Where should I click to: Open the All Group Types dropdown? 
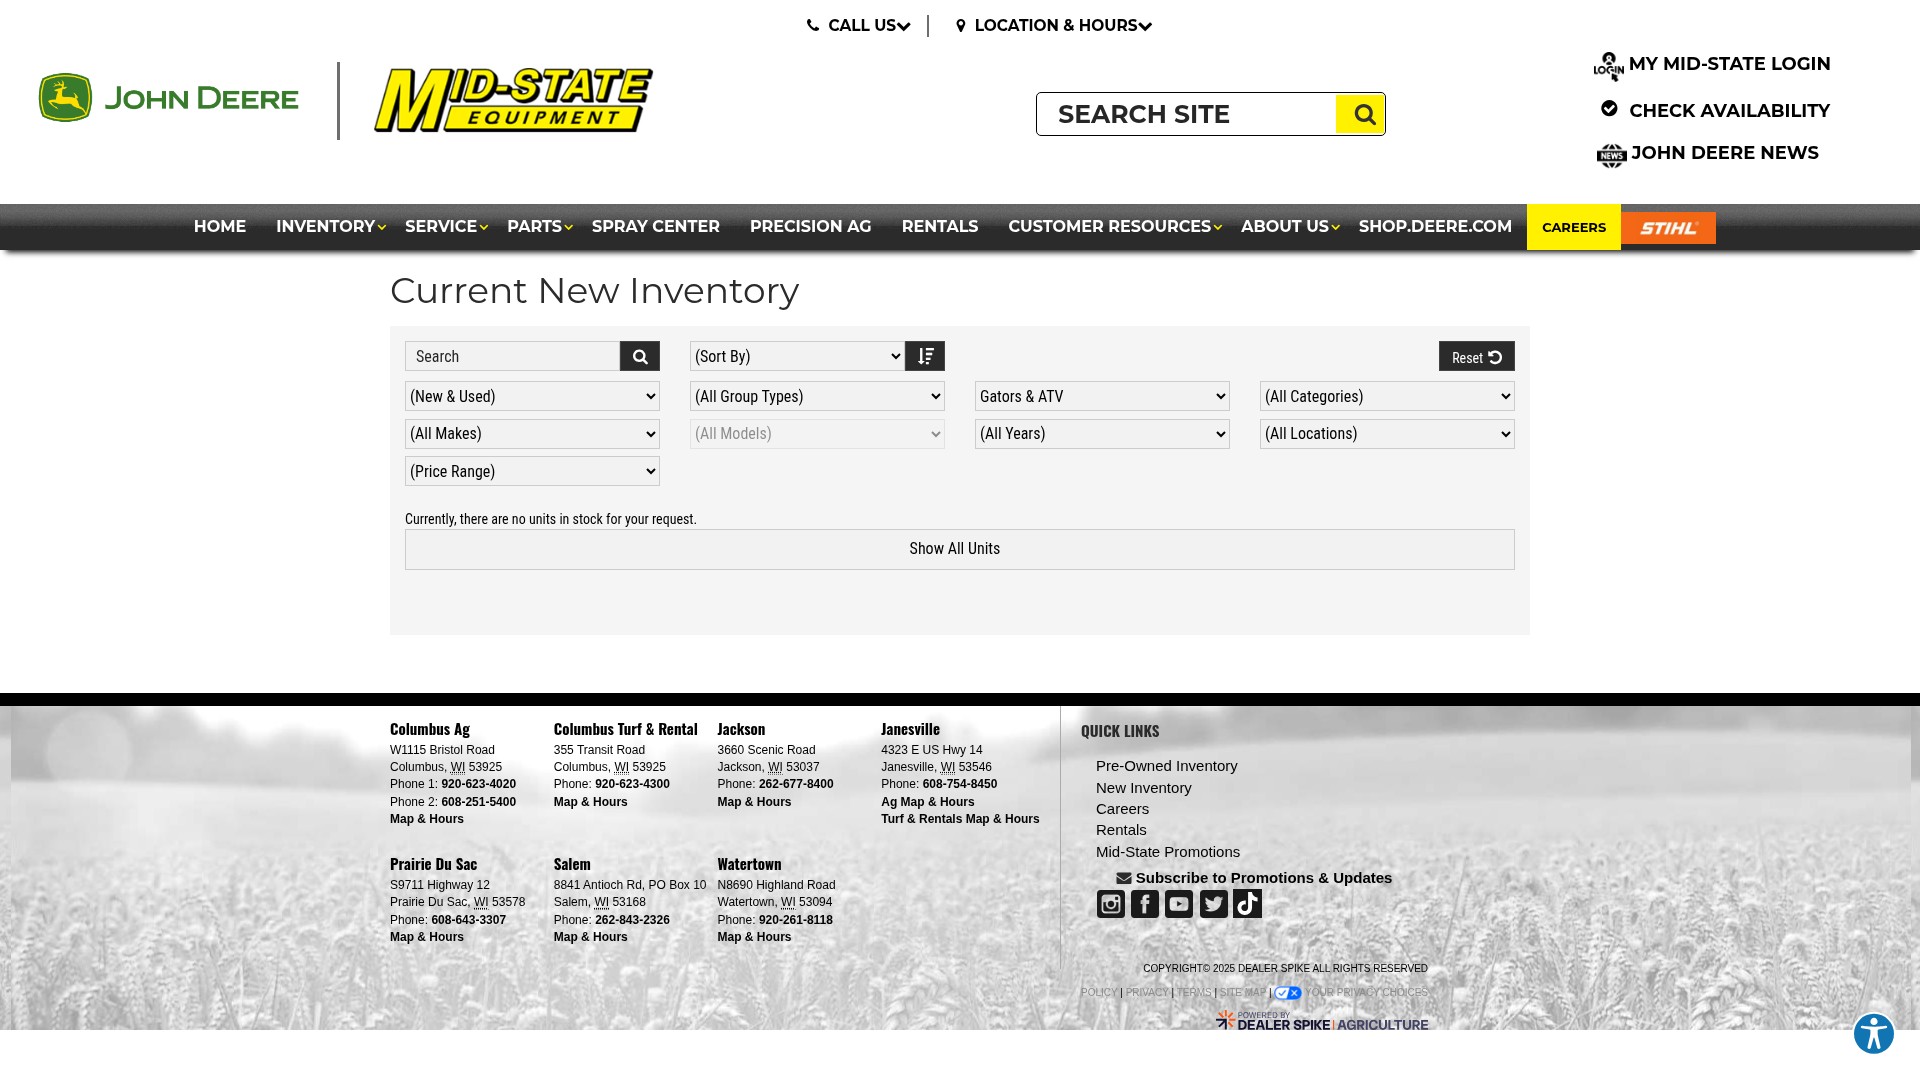pos(817,396)
